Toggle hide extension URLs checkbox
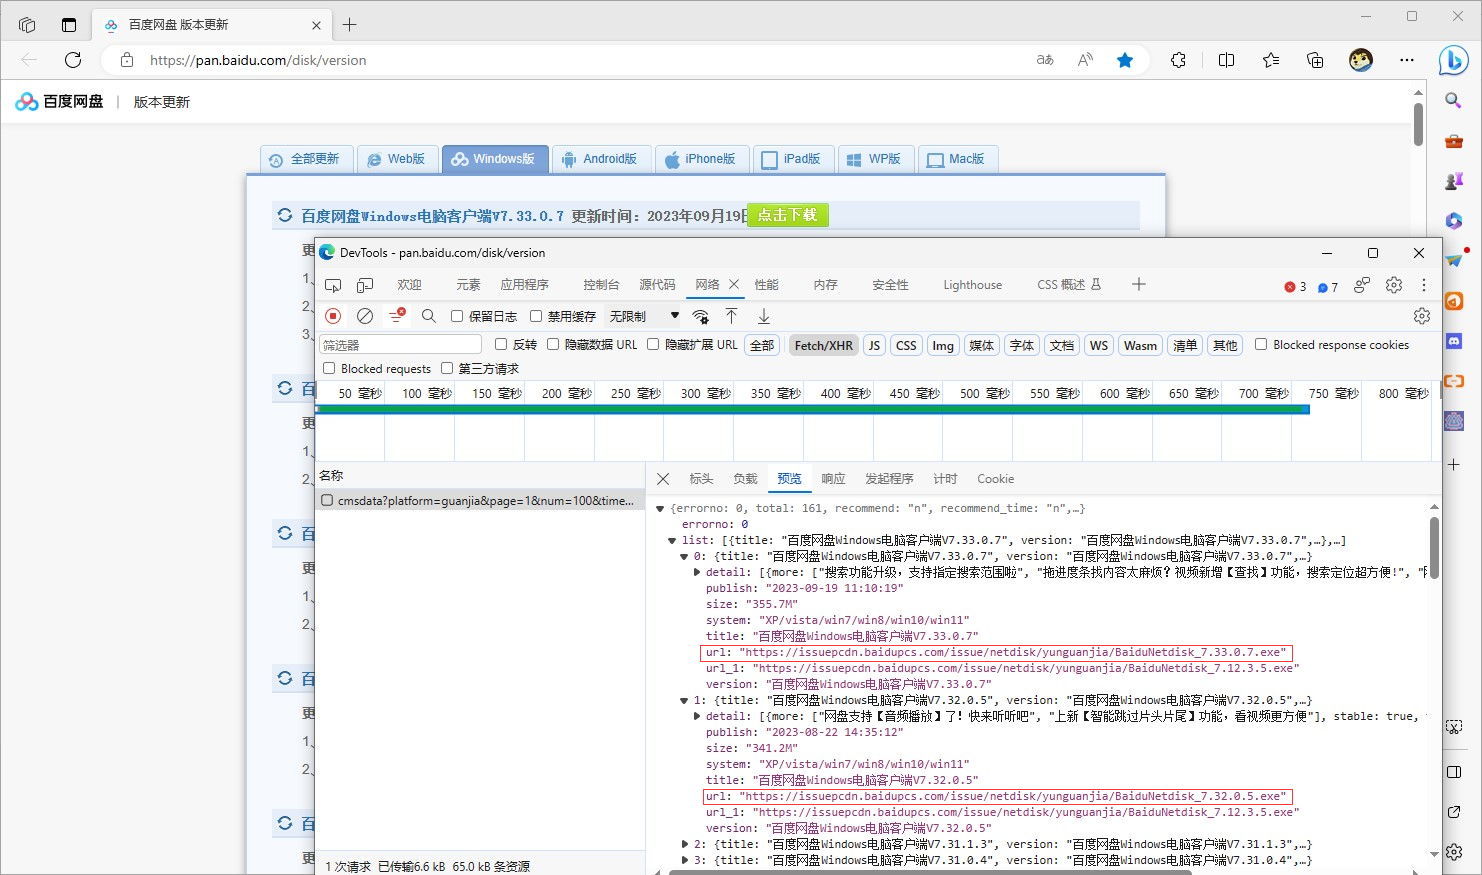The height and width of the screenshot is (875, 1482). tap(653, 344)
